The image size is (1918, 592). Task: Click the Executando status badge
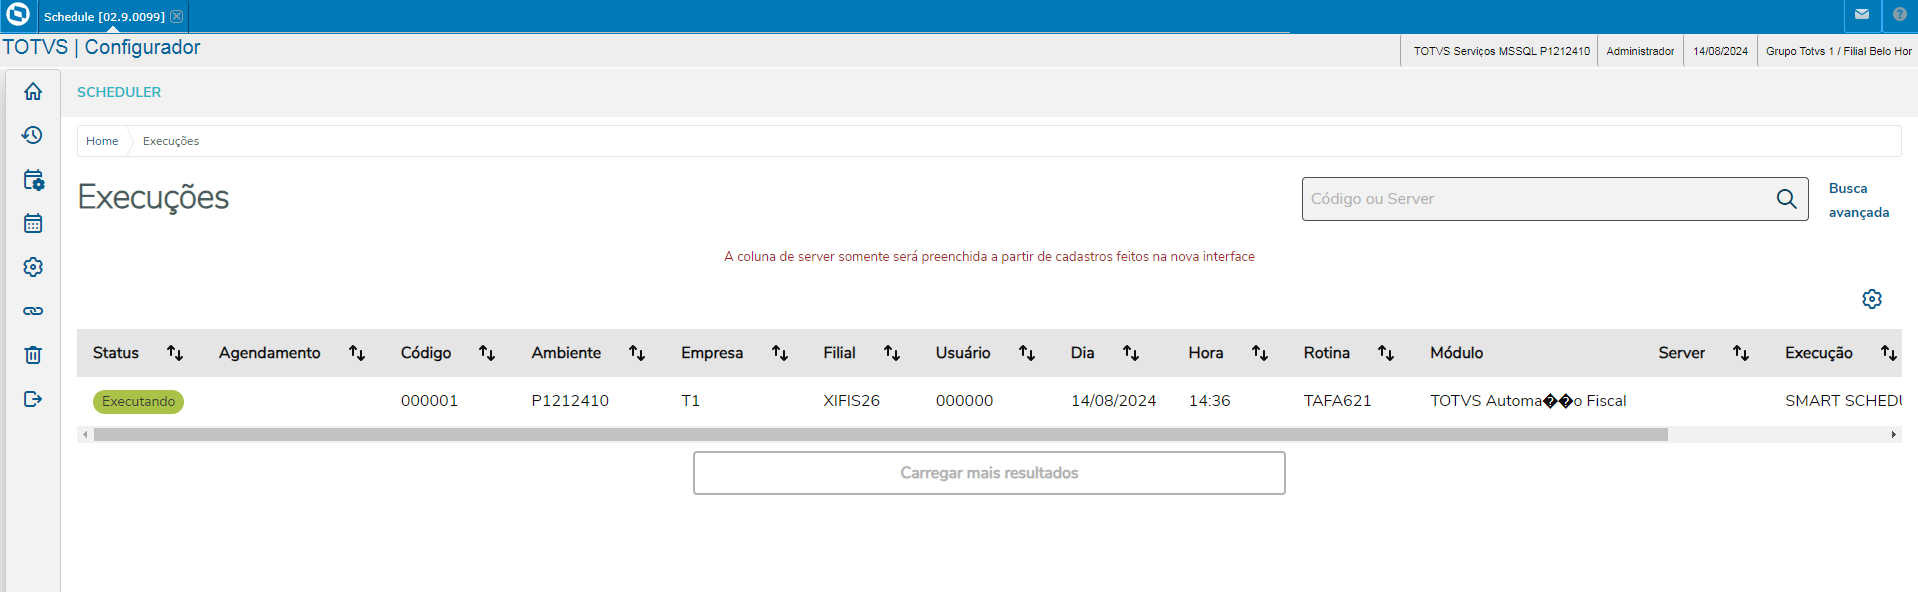point(138,401)
